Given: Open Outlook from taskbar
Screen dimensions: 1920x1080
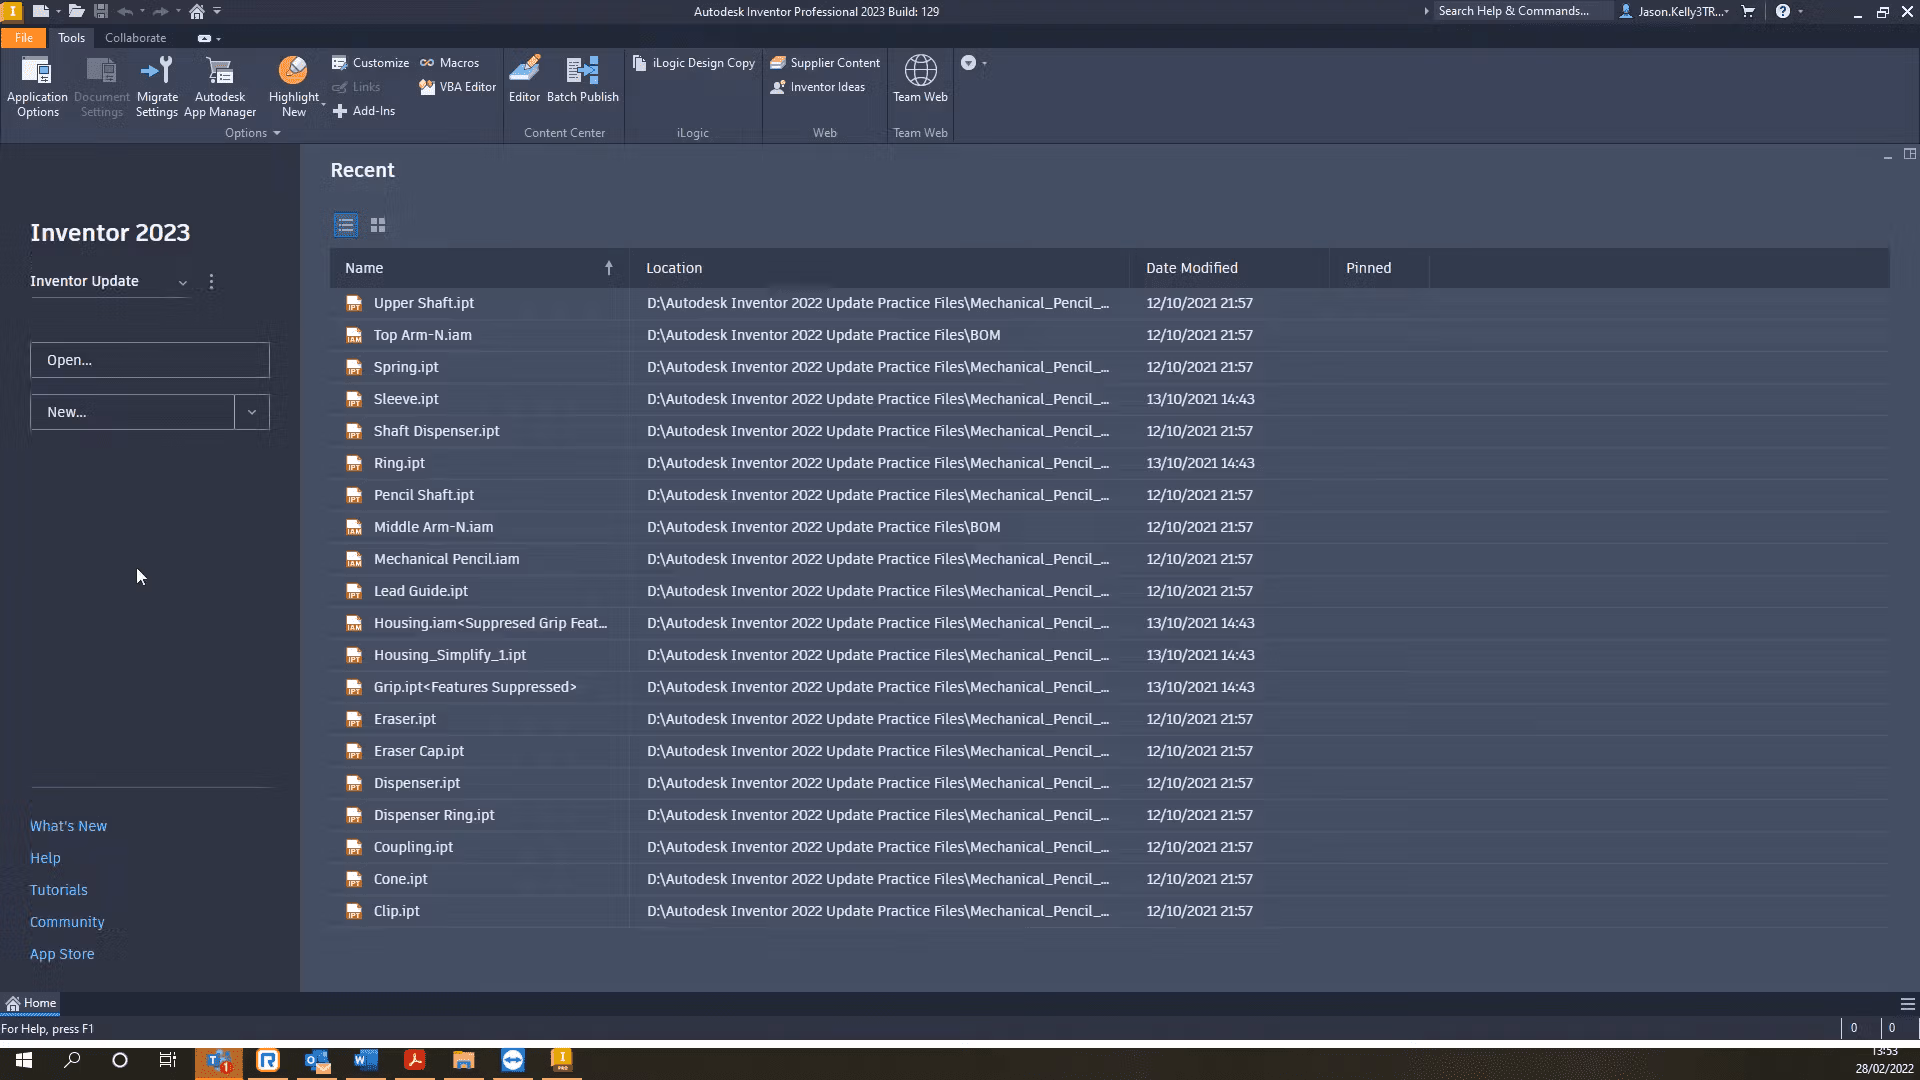Looking at the screenshot, I should pos(317,1061).
